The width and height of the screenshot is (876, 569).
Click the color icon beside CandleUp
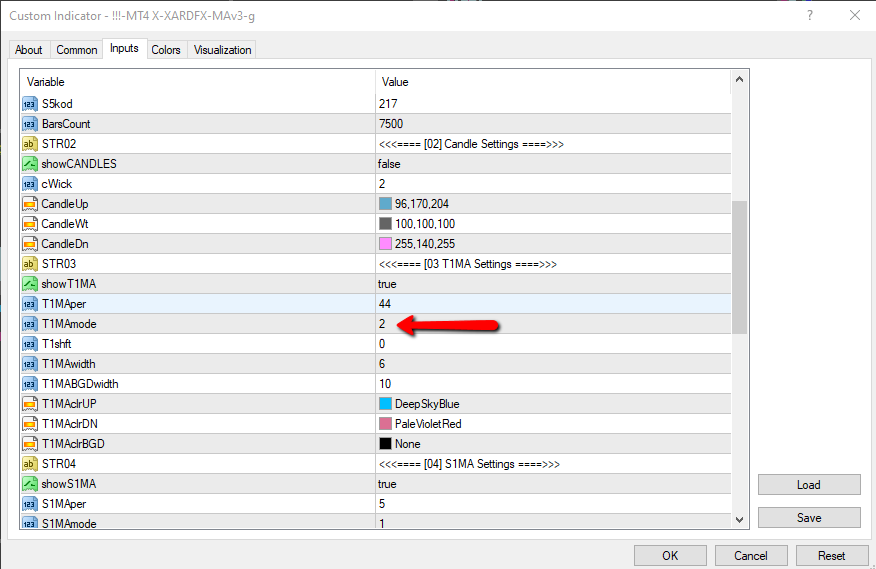click(30, 204)
